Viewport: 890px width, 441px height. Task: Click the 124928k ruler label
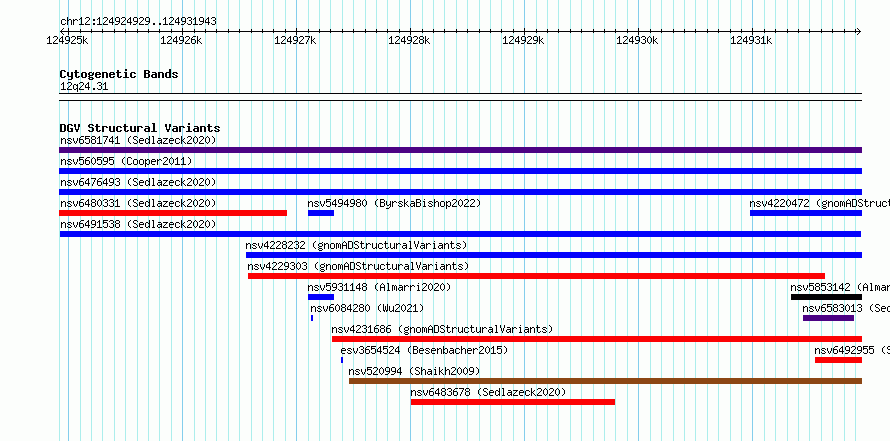click(409, 40)
